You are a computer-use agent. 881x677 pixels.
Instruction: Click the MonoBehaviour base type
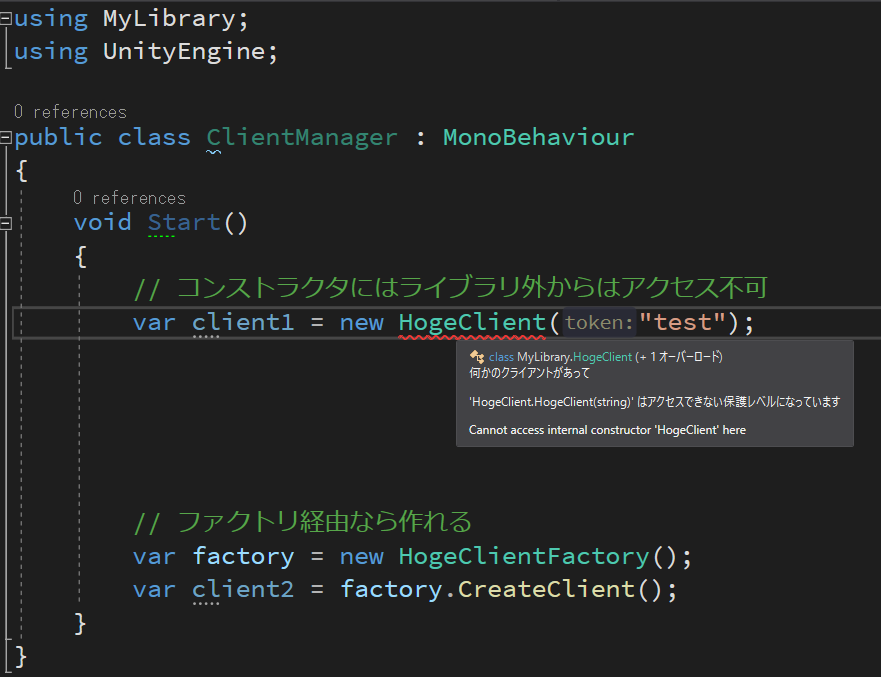coord(538,137)
